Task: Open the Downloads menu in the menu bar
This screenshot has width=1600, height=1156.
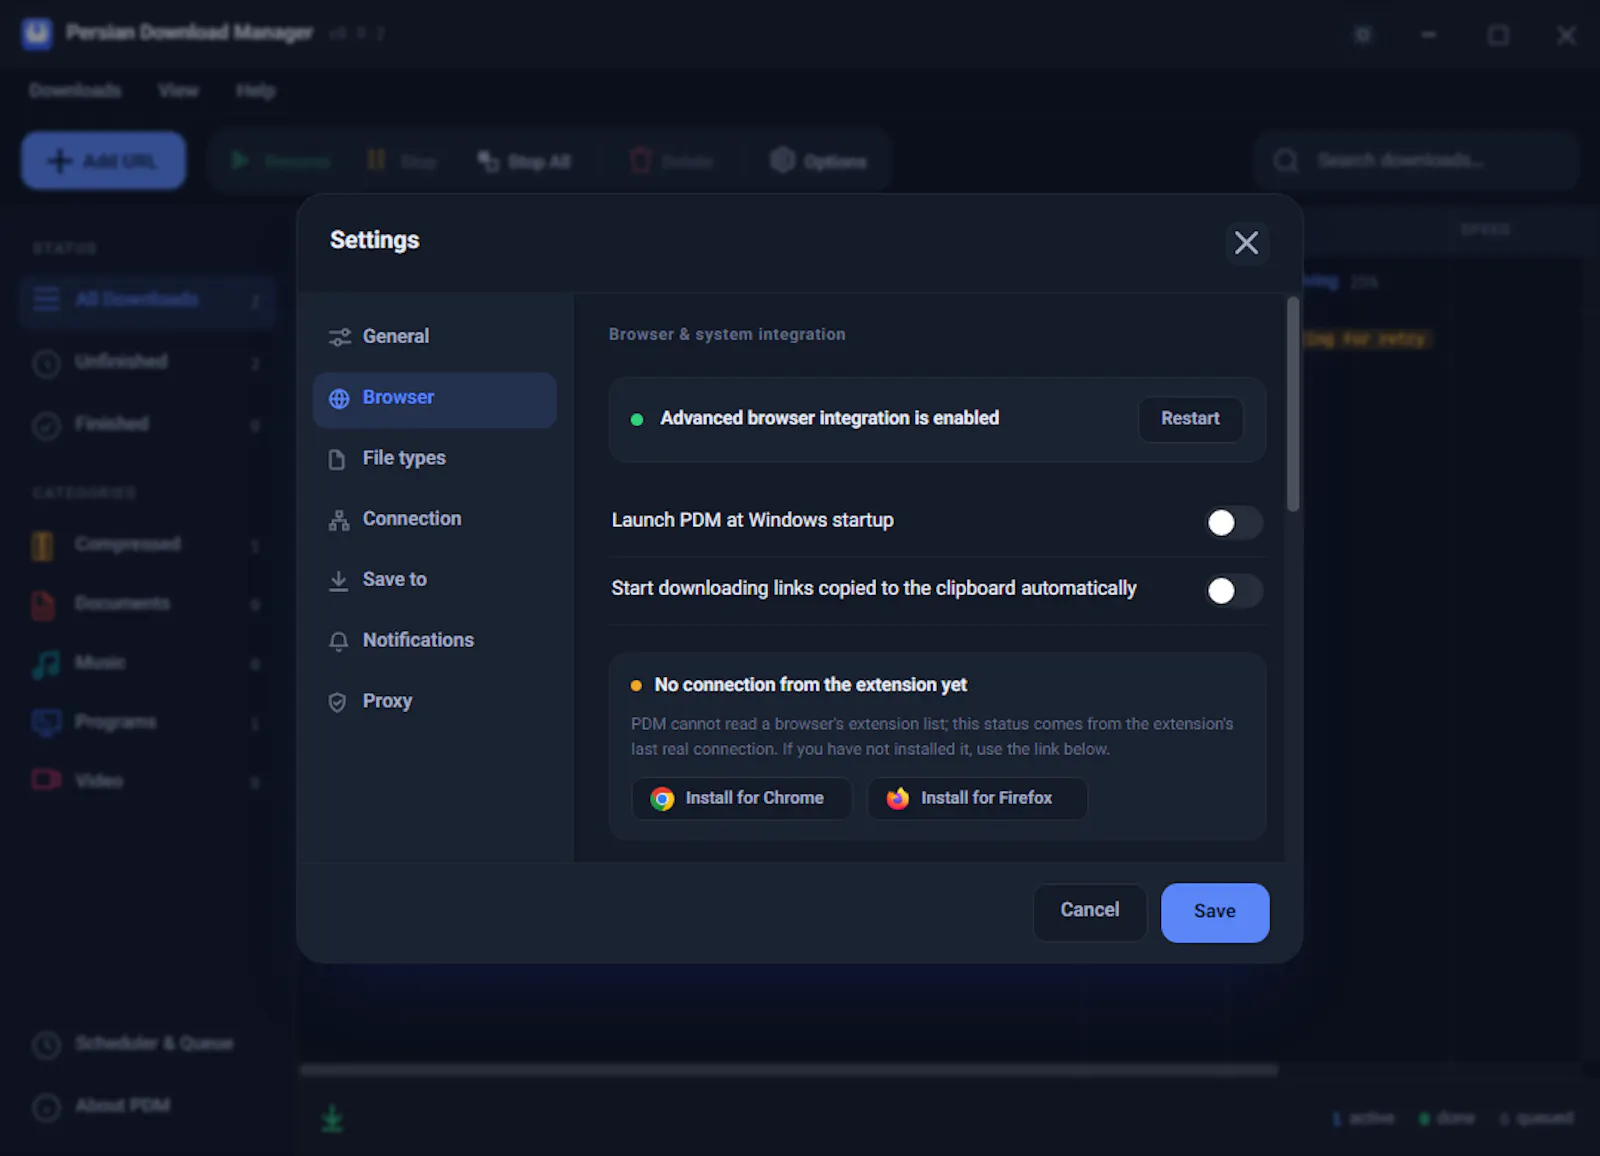Action: pyautogui.click(x=75, y=91)
